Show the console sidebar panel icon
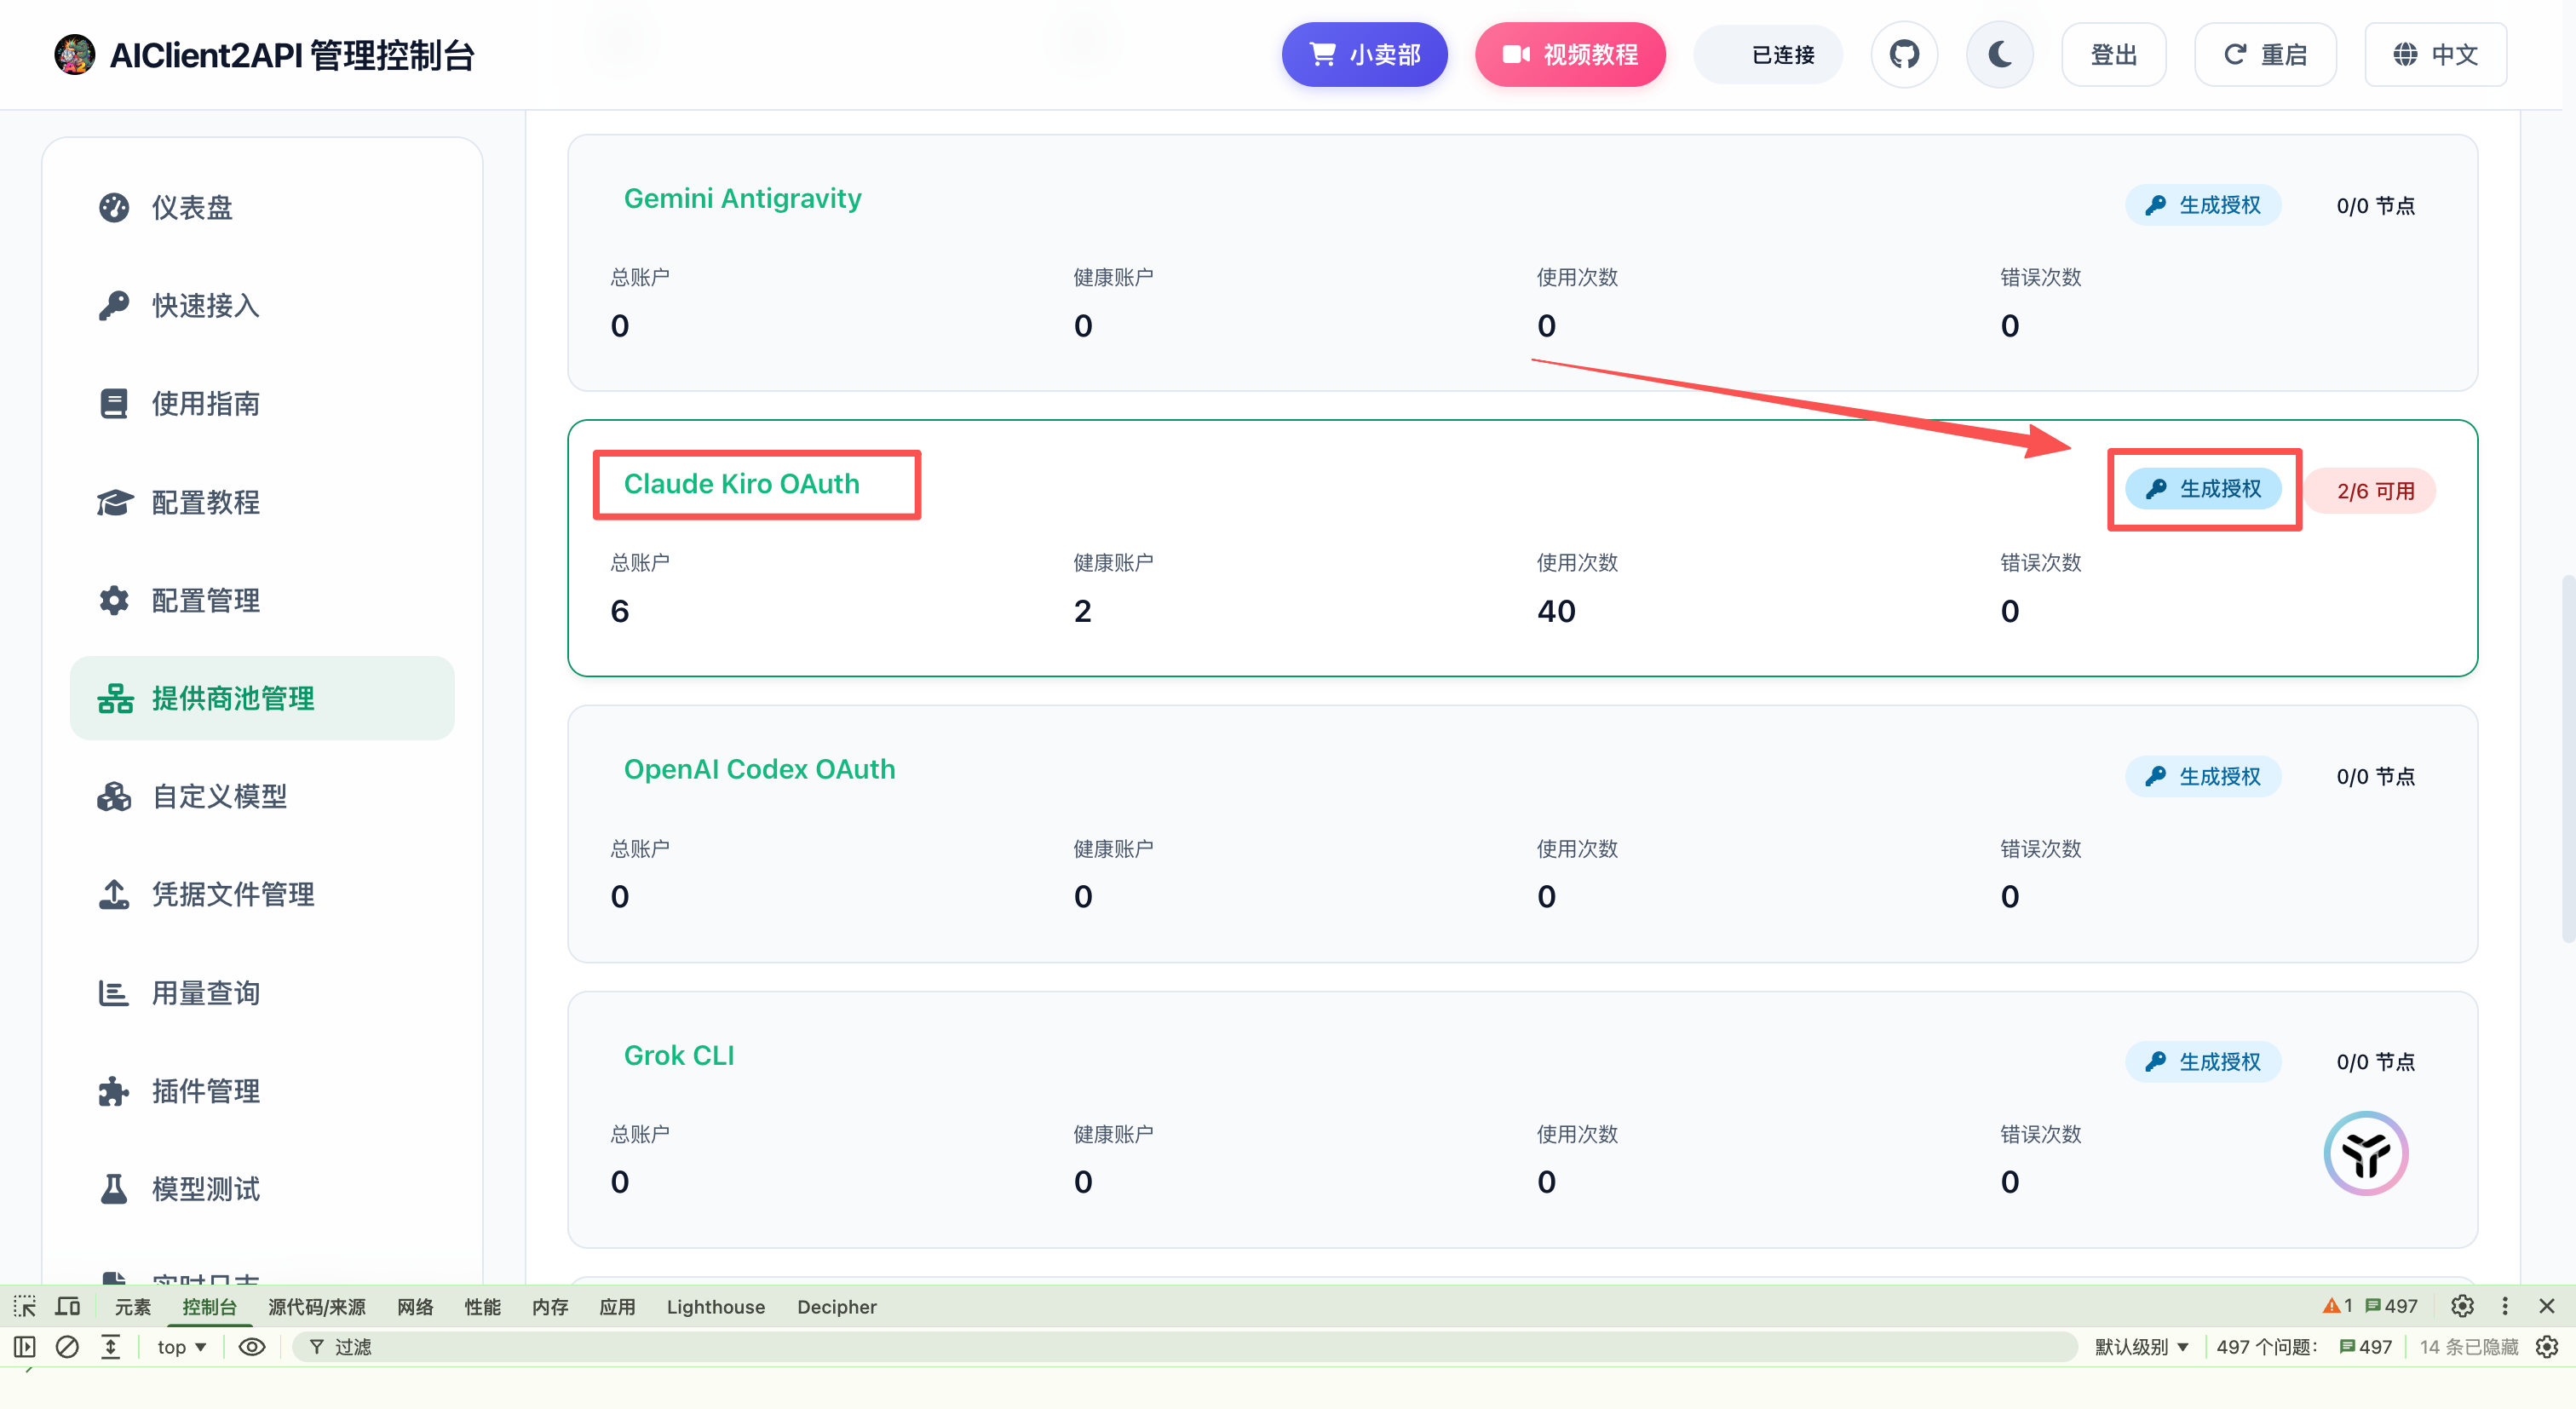 coord(25,1347)
